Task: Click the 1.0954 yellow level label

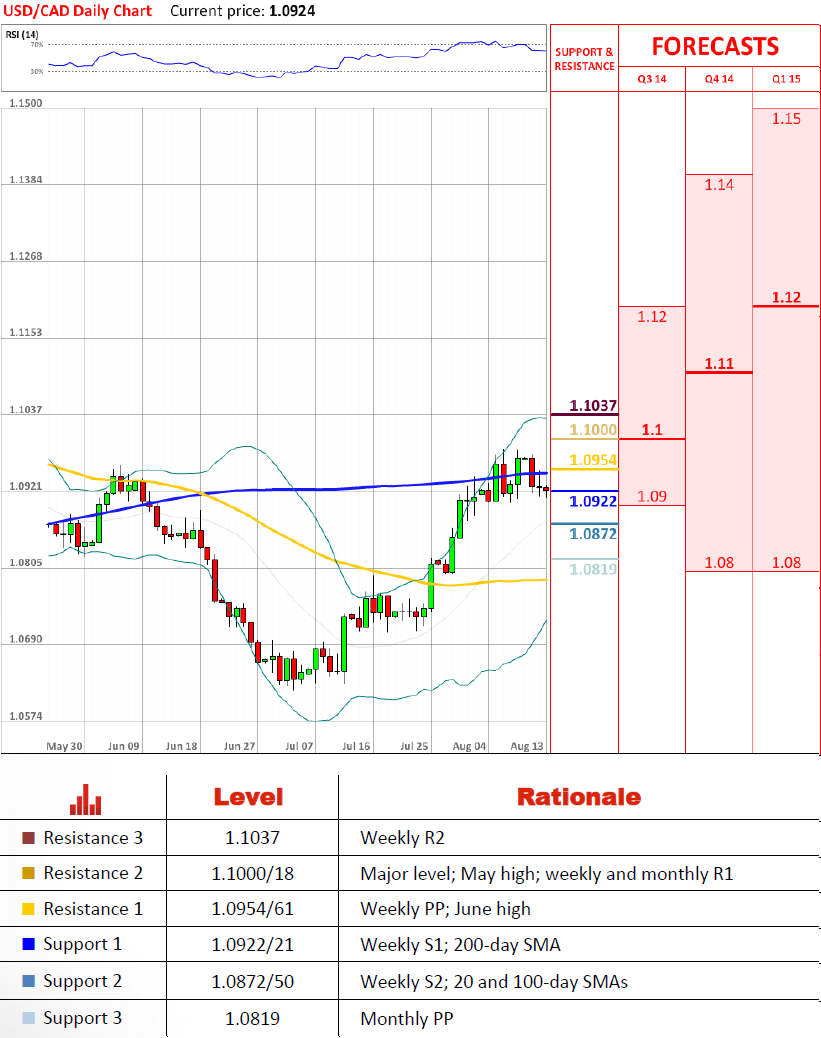Action: [593, 460]
